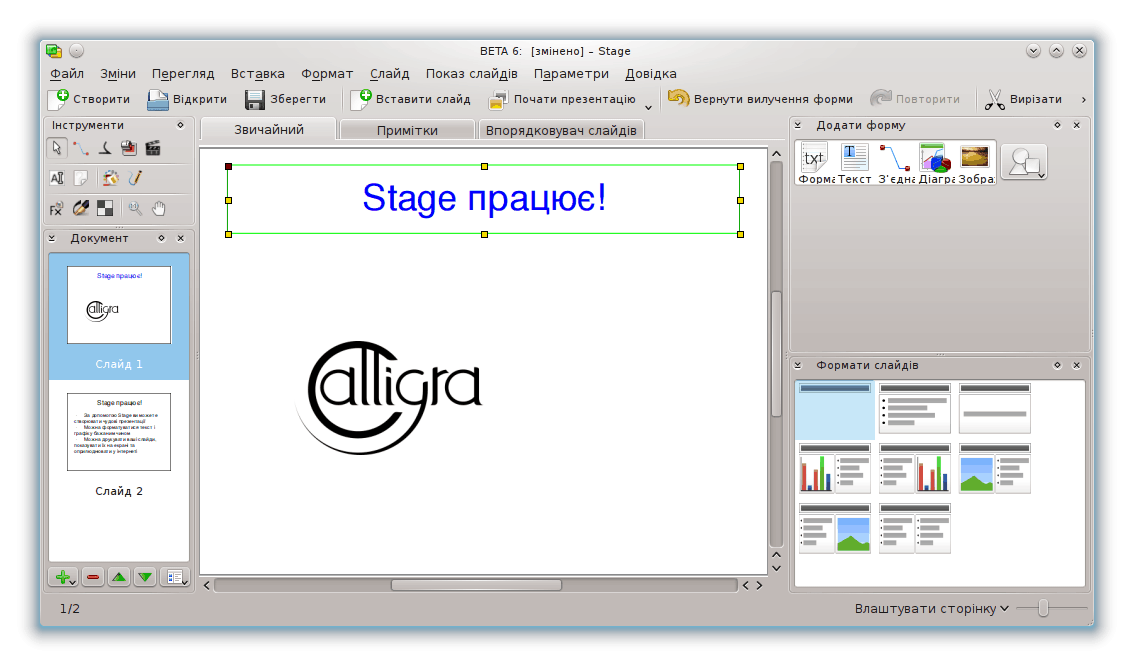Open the shapes collection dropdown button
Screen dimensions: 1134x666
pyautogui.click(x=1024, y=162)
